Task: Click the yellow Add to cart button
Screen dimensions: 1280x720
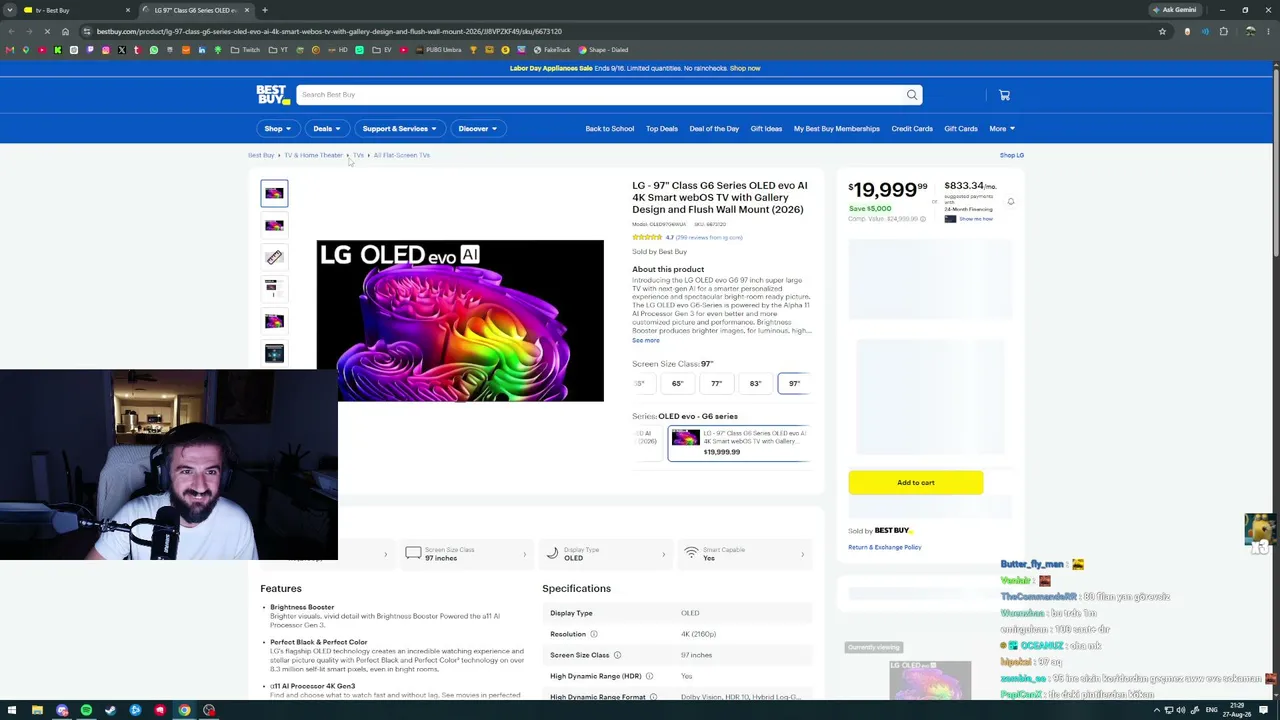Action: [x=916, y=483]
